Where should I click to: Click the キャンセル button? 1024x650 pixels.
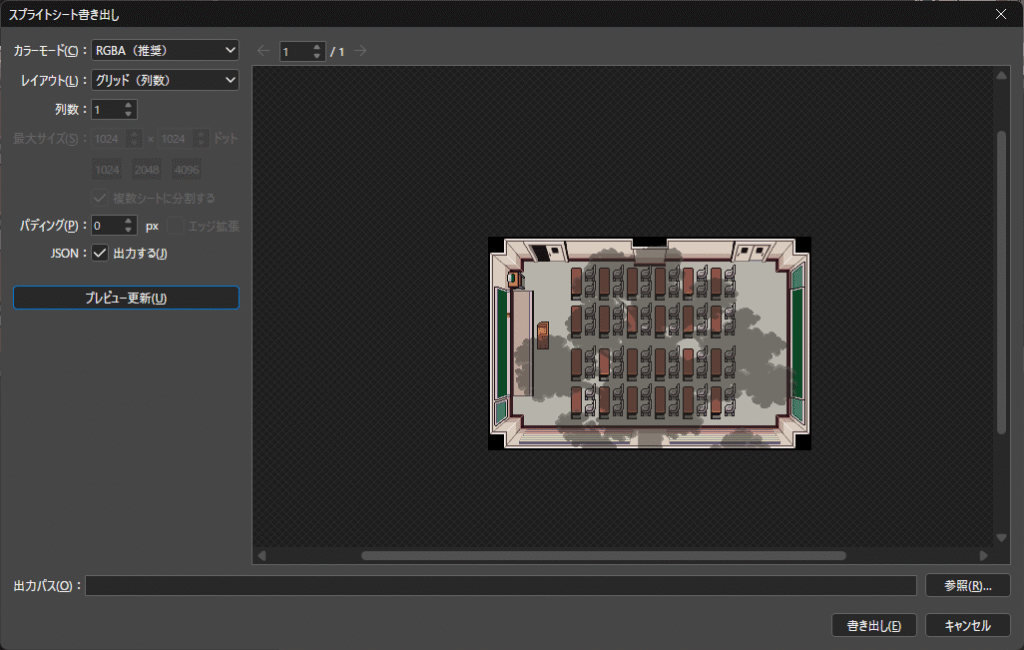(x=968, y=625)
